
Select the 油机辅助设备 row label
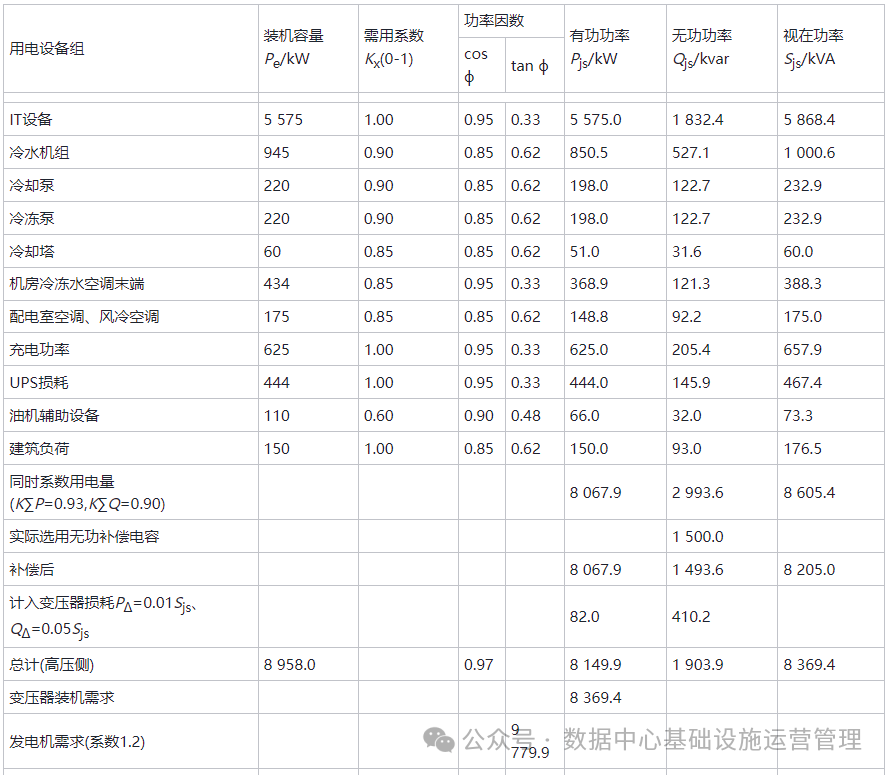pyautogui.click(x=54, y=416)
